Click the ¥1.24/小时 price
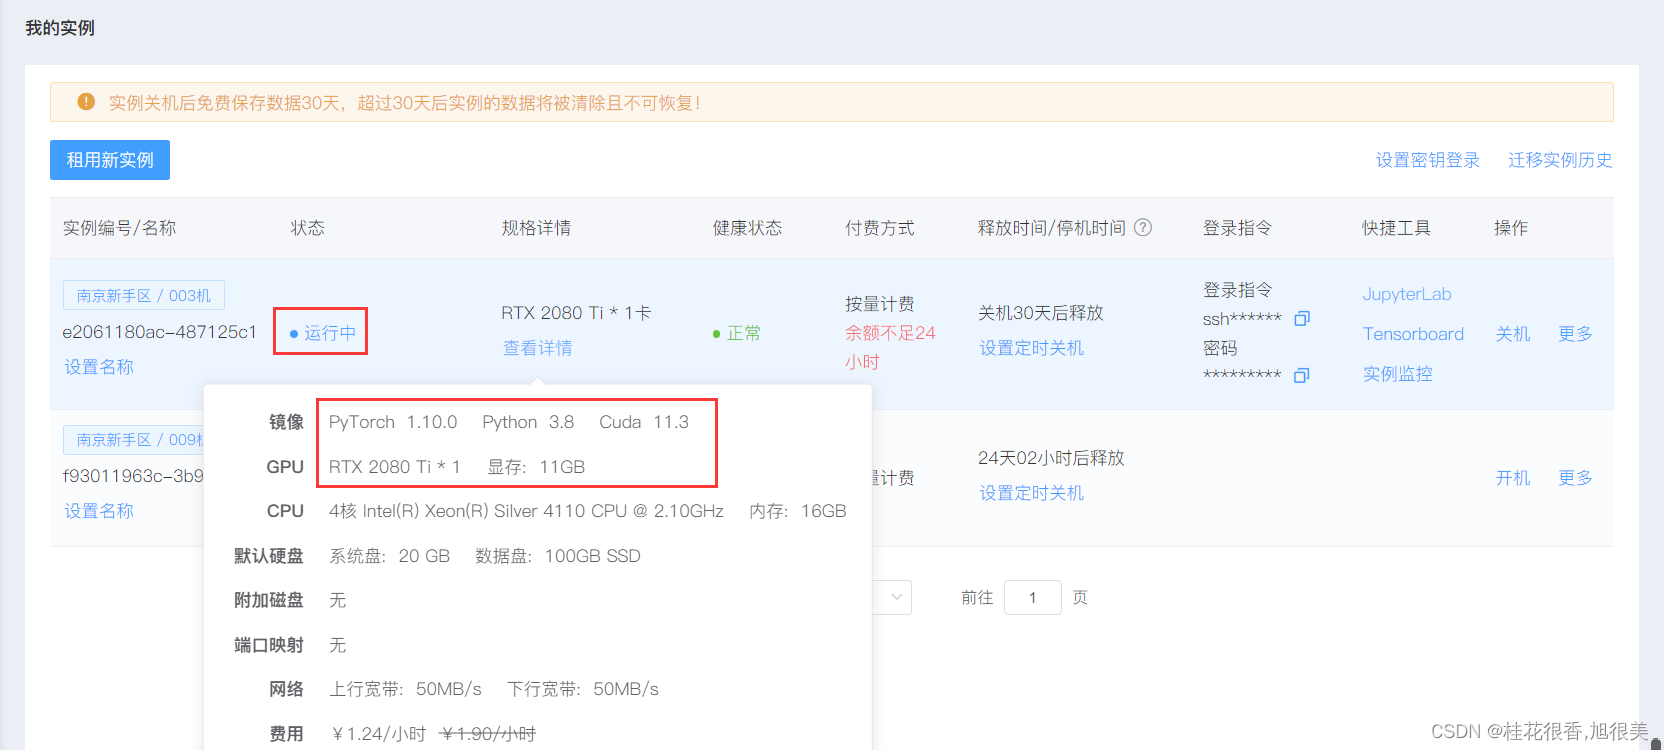 (378, 734)
